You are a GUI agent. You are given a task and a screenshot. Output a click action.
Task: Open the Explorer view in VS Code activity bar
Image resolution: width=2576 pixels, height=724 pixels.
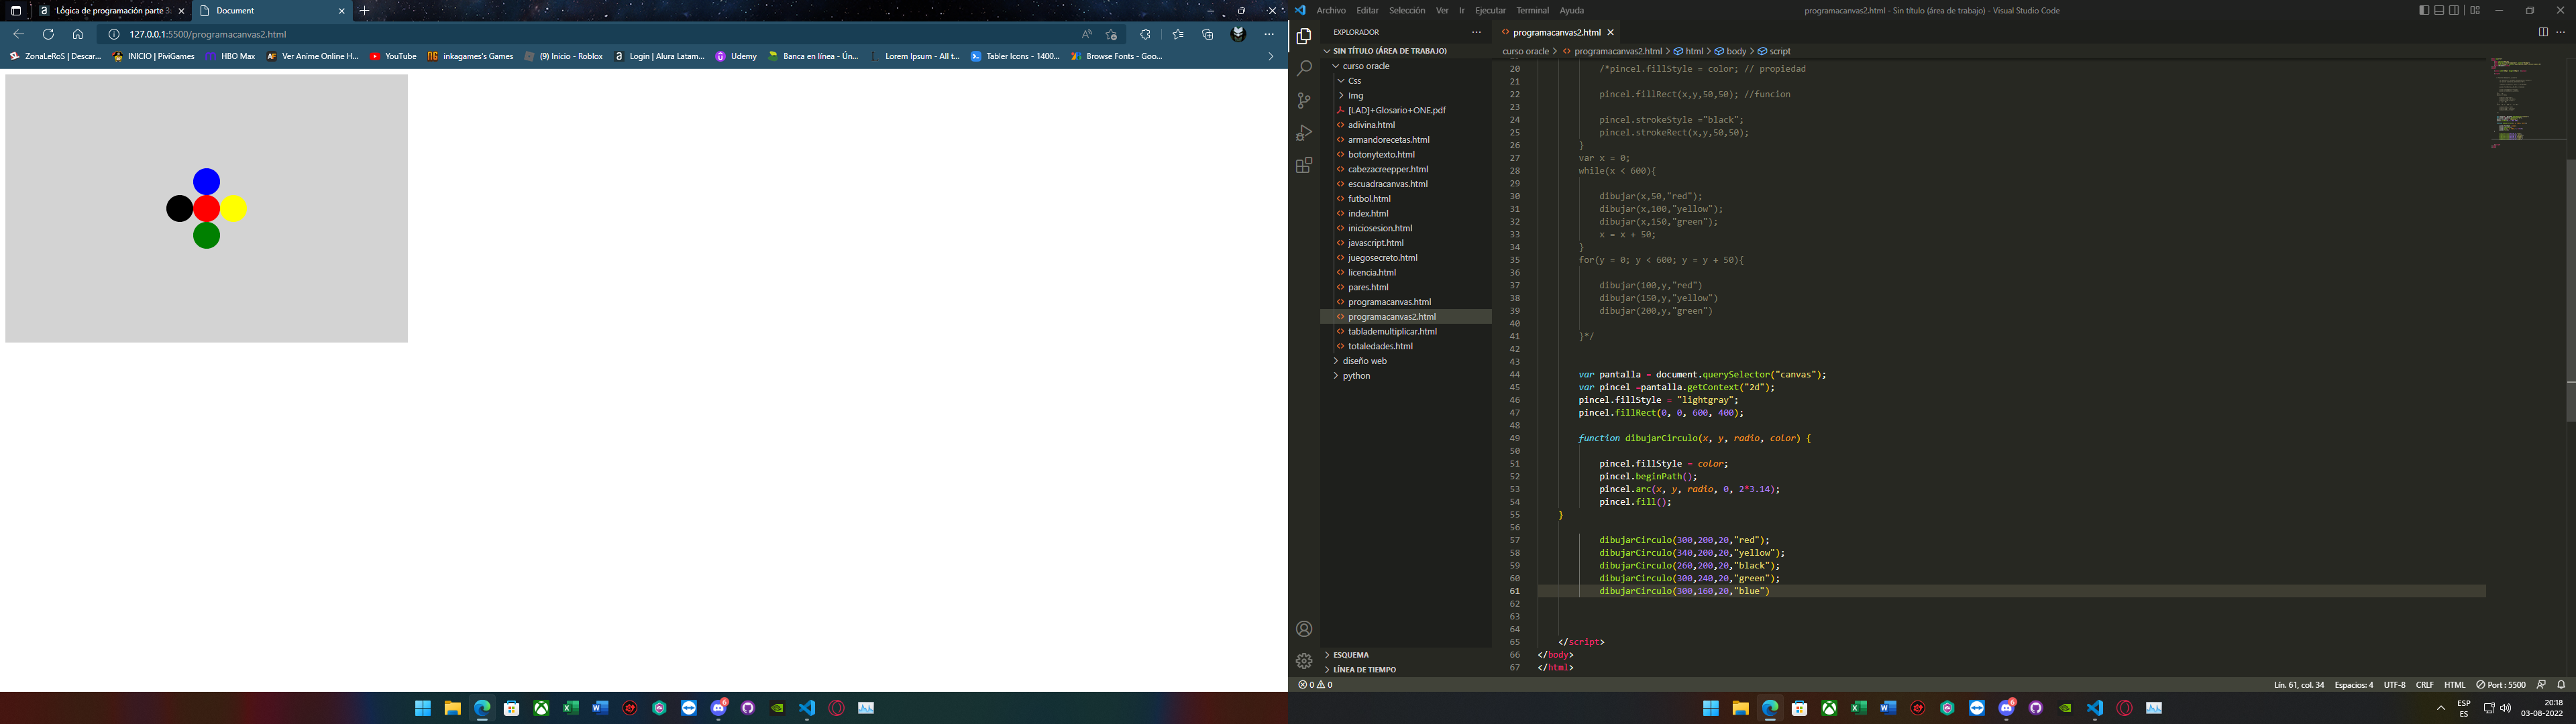[x=1304, y=37]
